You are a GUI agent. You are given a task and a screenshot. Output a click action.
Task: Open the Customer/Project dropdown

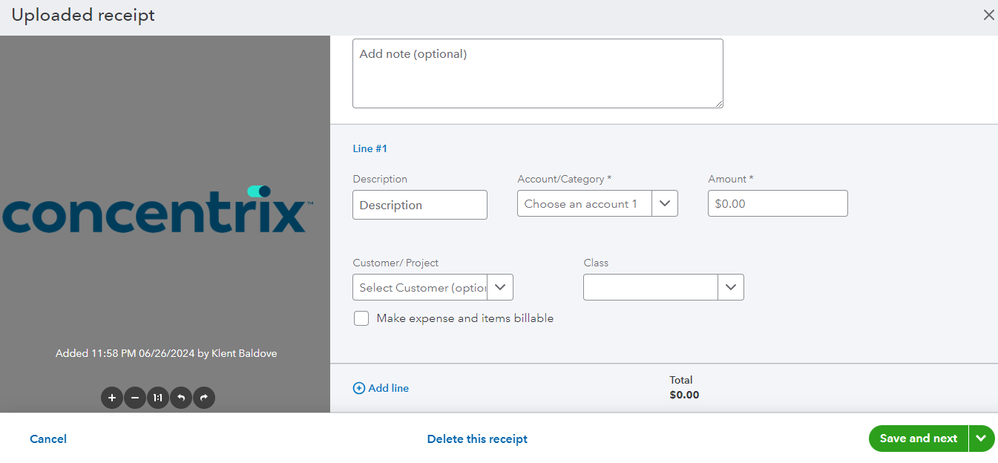[500, 288]
